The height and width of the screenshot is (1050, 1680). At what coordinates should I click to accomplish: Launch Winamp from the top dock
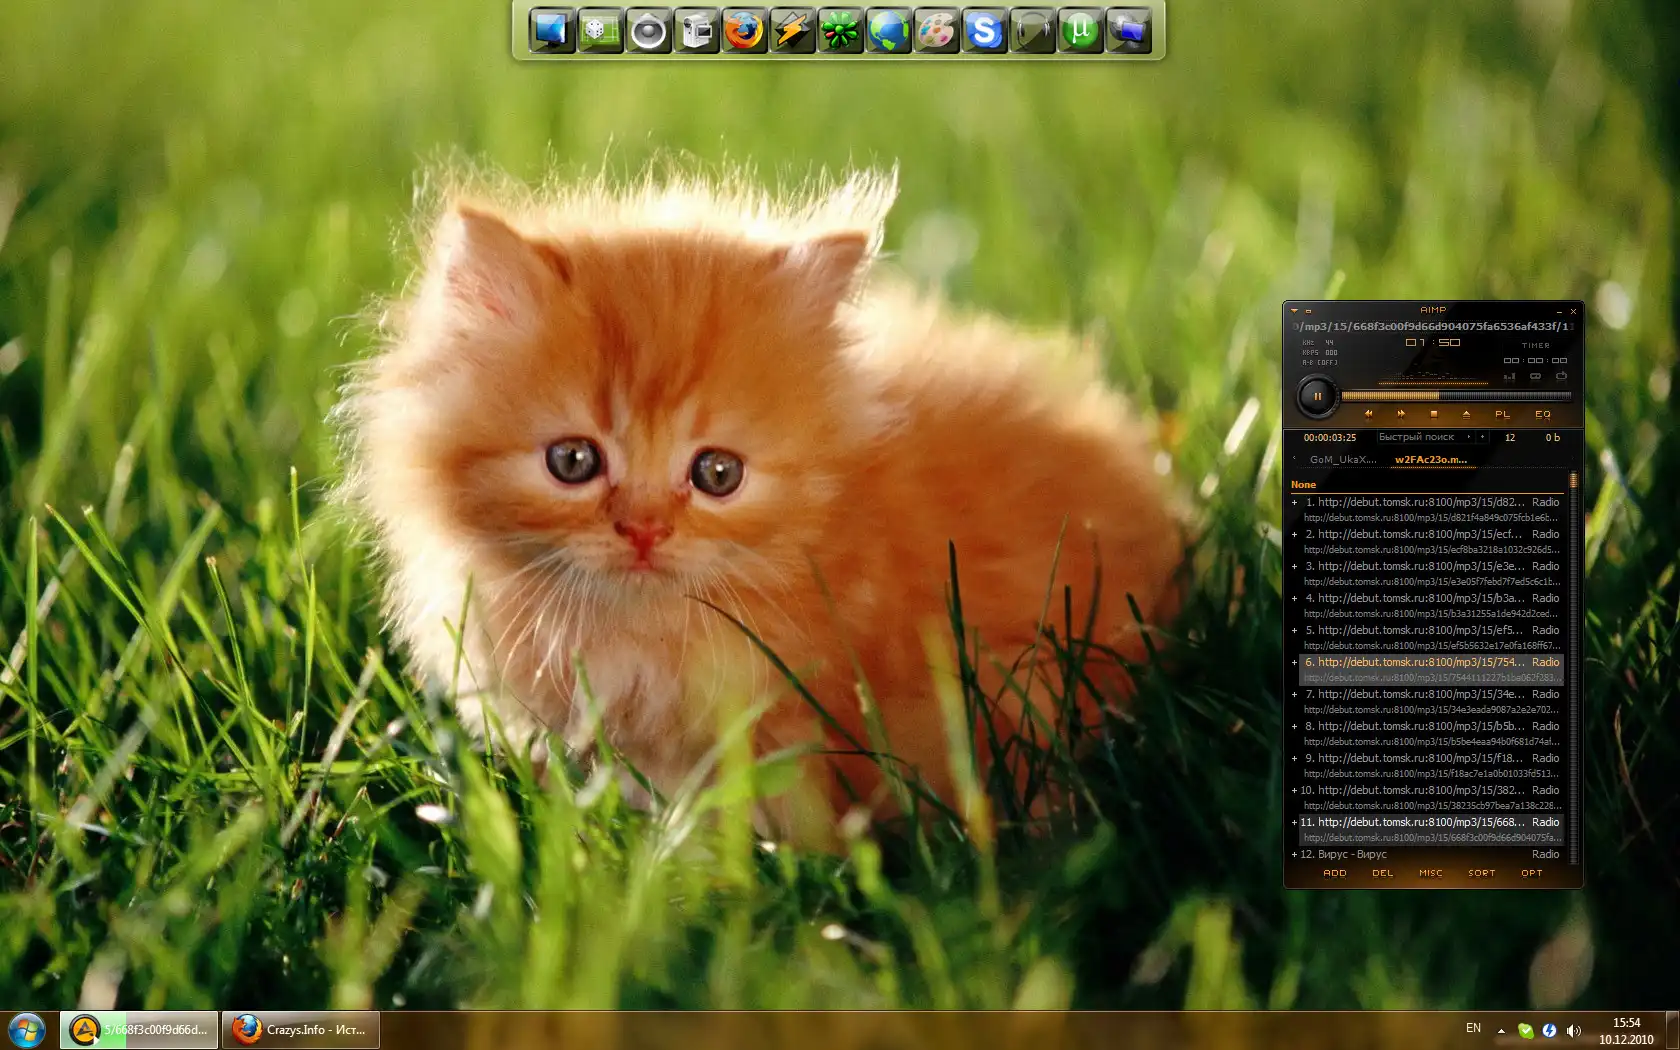791,31
